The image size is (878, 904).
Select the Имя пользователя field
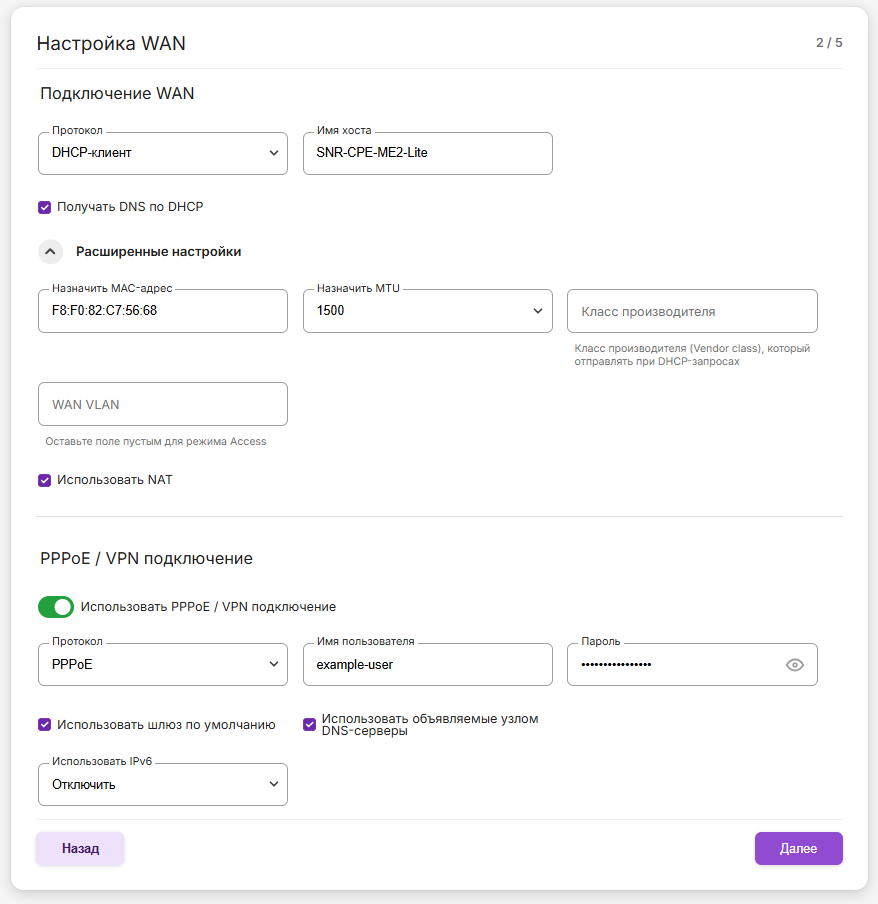[427, 665]
